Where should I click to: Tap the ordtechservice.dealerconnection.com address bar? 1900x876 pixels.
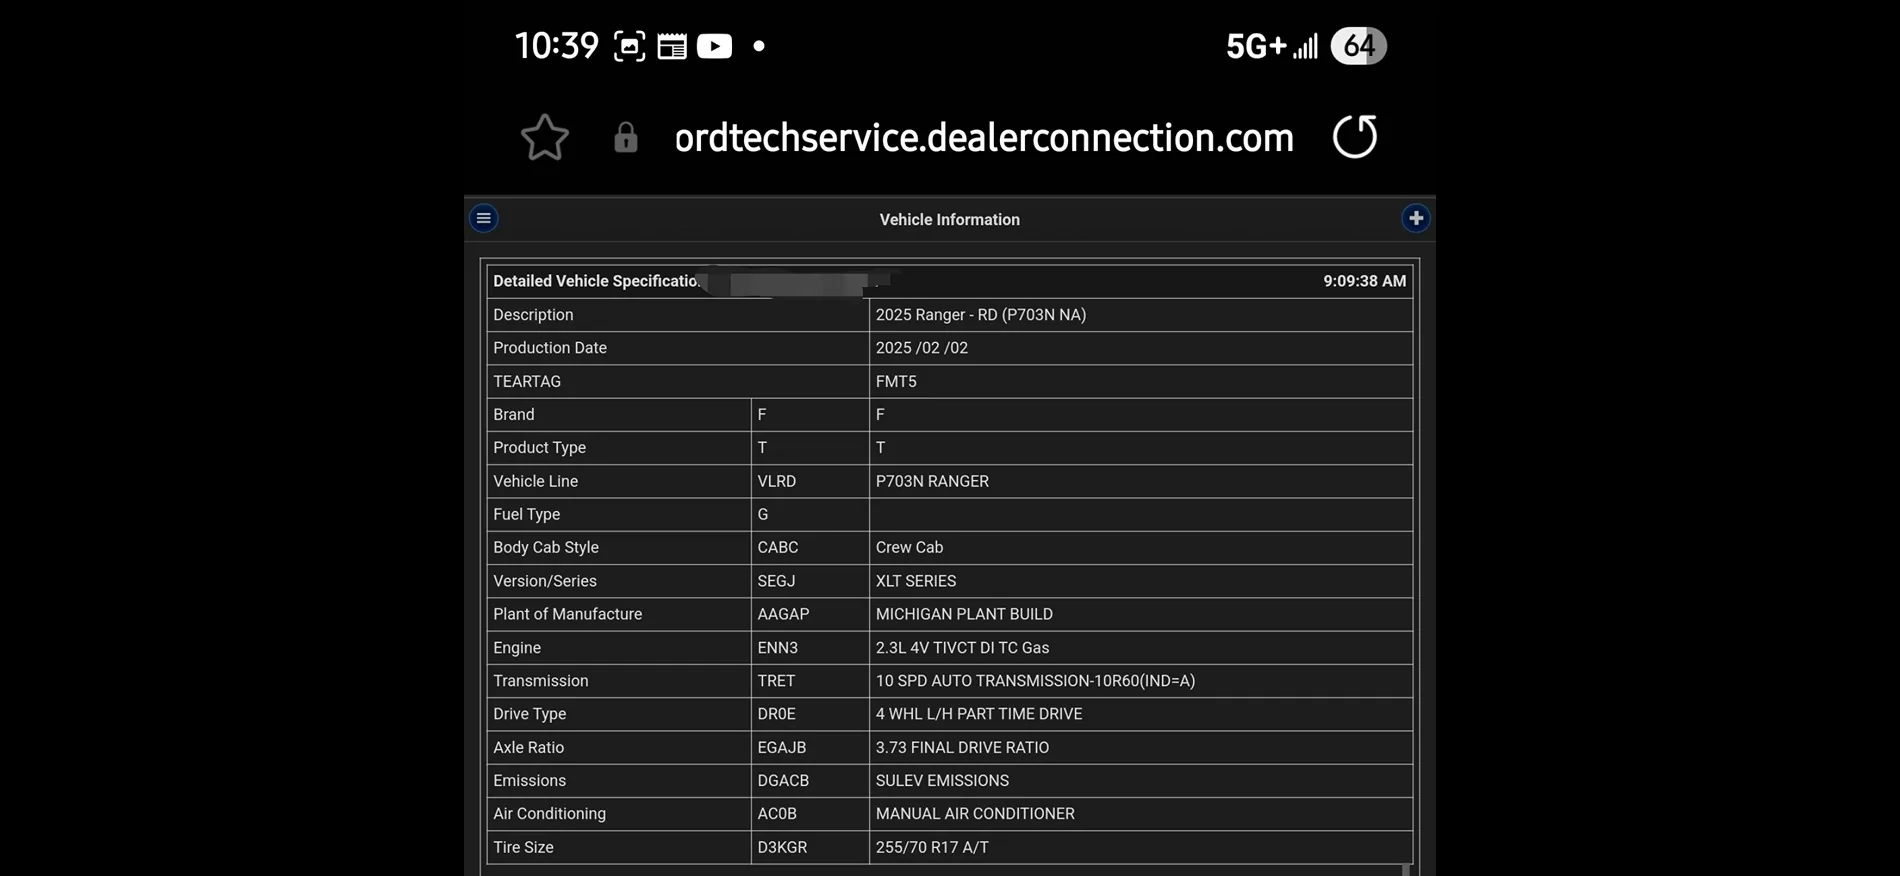pos(984,137)
